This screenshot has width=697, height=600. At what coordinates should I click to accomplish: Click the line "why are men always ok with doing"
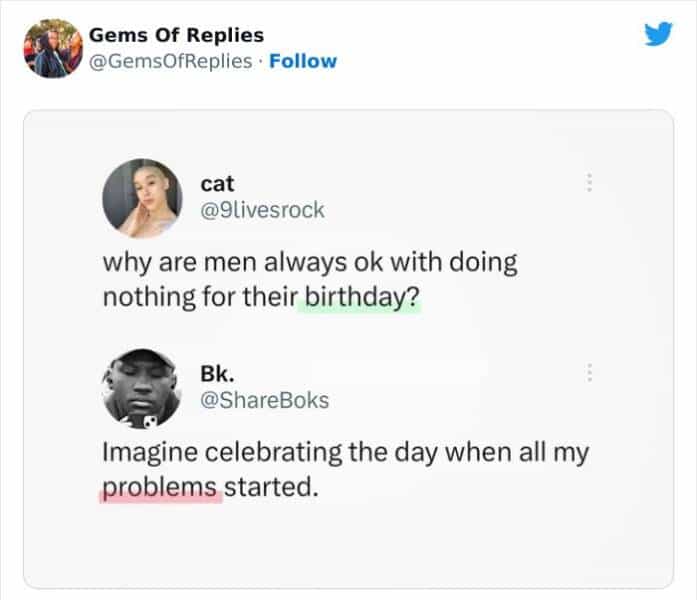(x=310, y=264)
